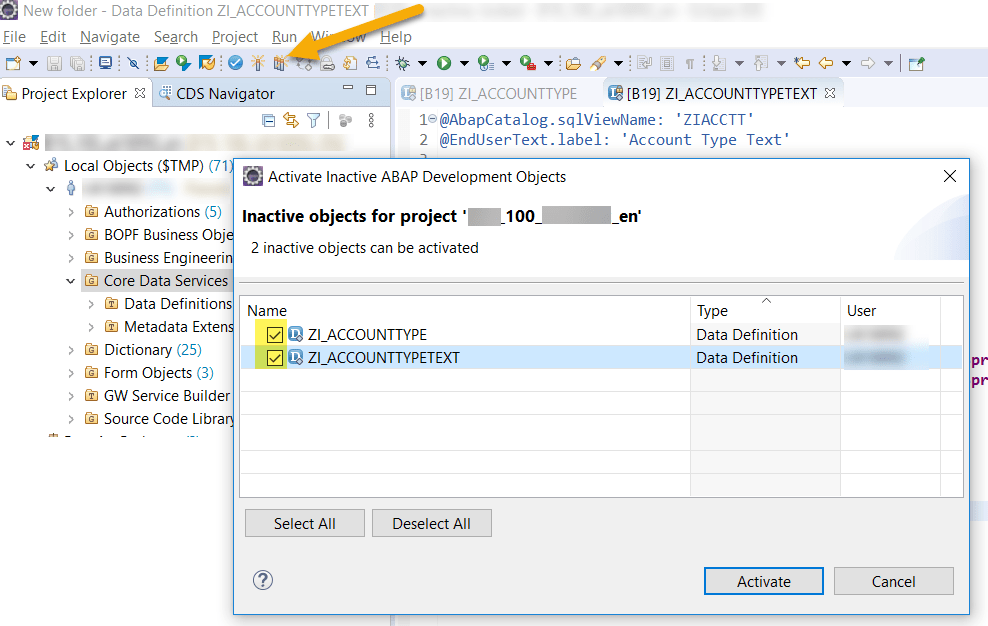Screen dimensions: 988x626
Task: Open the Project menu
Action: coord(234,37)
